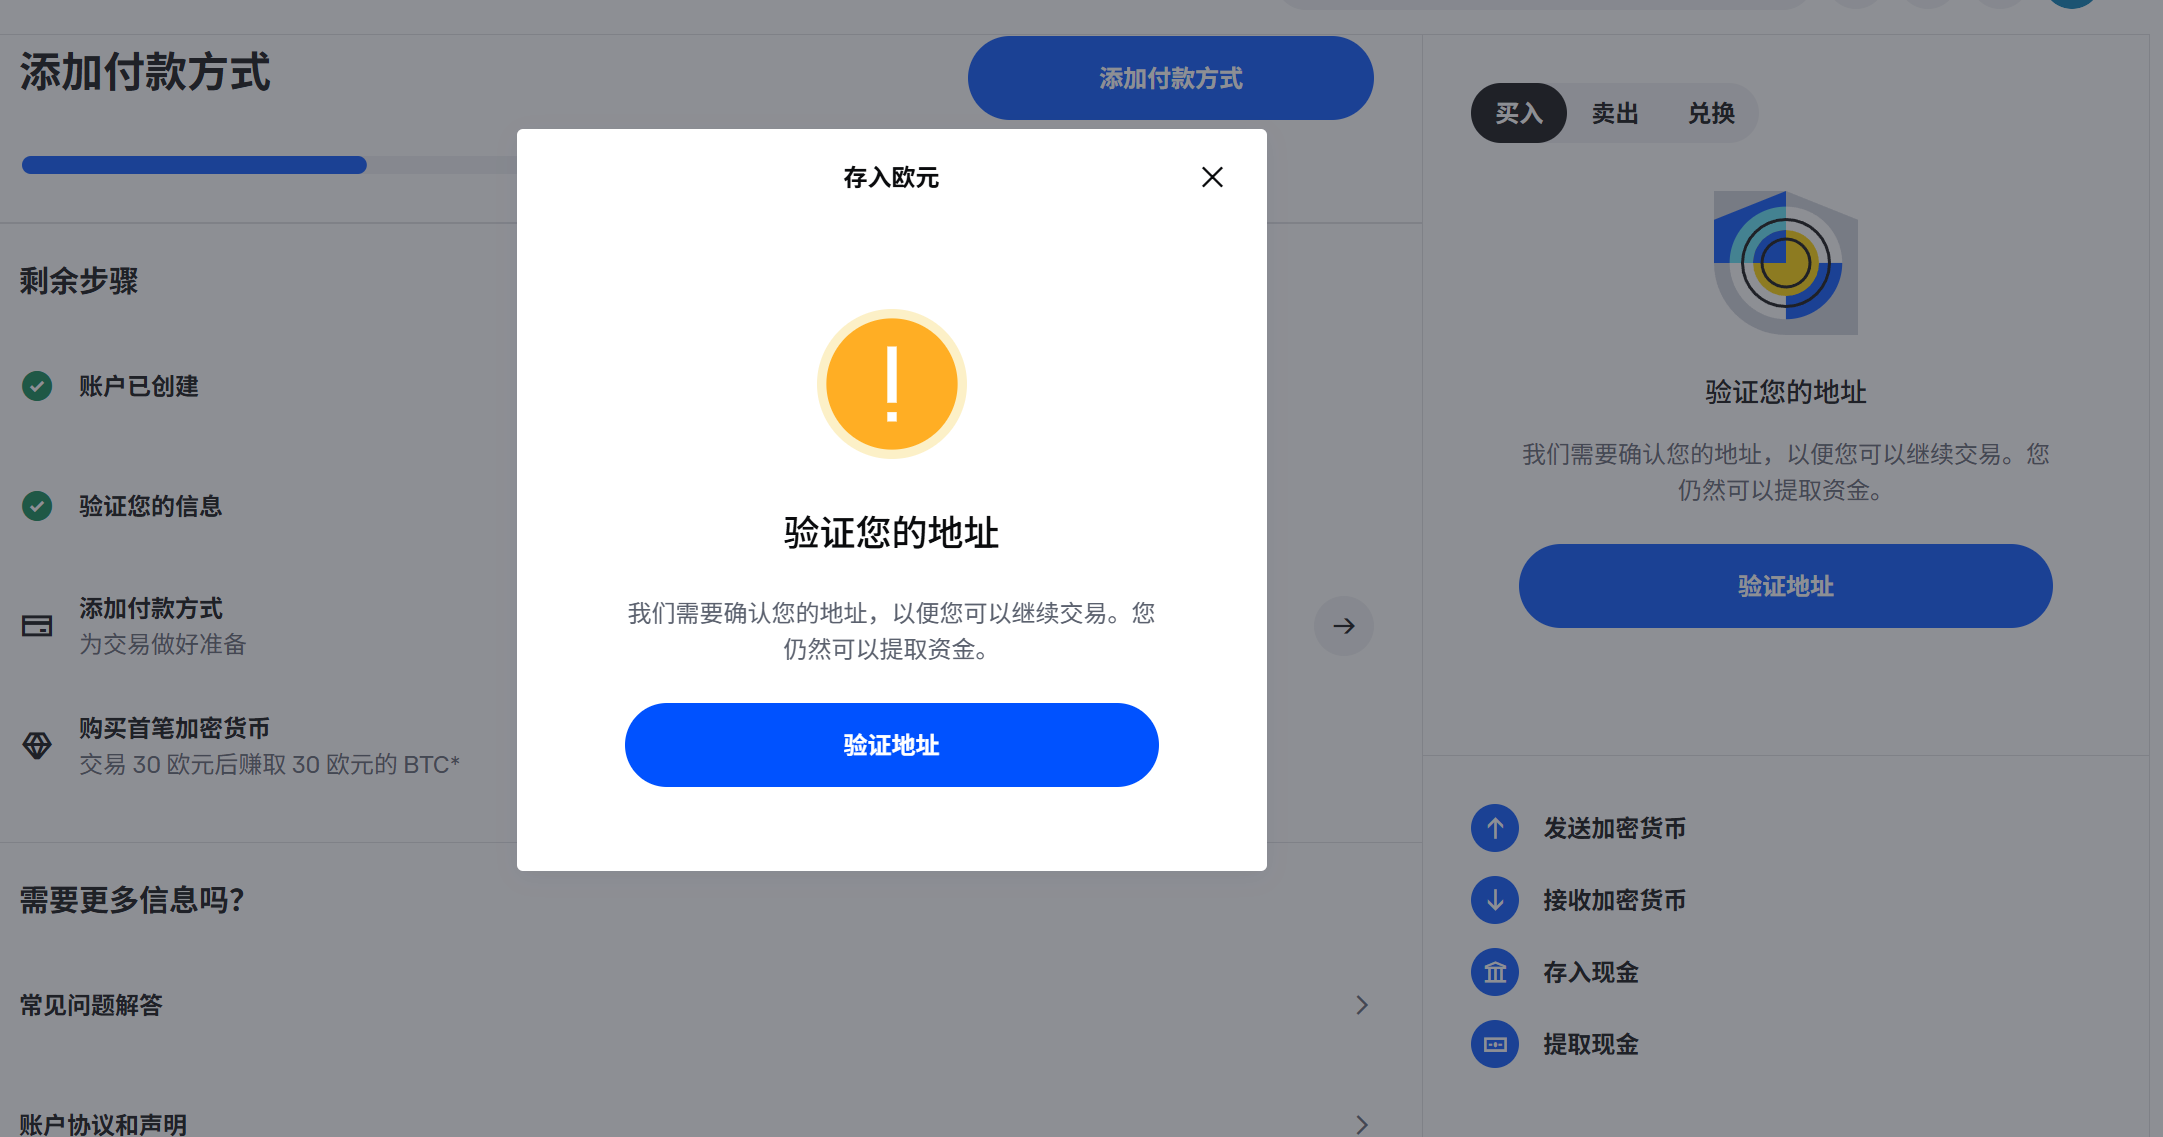This screenshot has height=1137, width=2163.
Task: Click the shield logo above 验证您的地址
Action: coord(1784,263)
